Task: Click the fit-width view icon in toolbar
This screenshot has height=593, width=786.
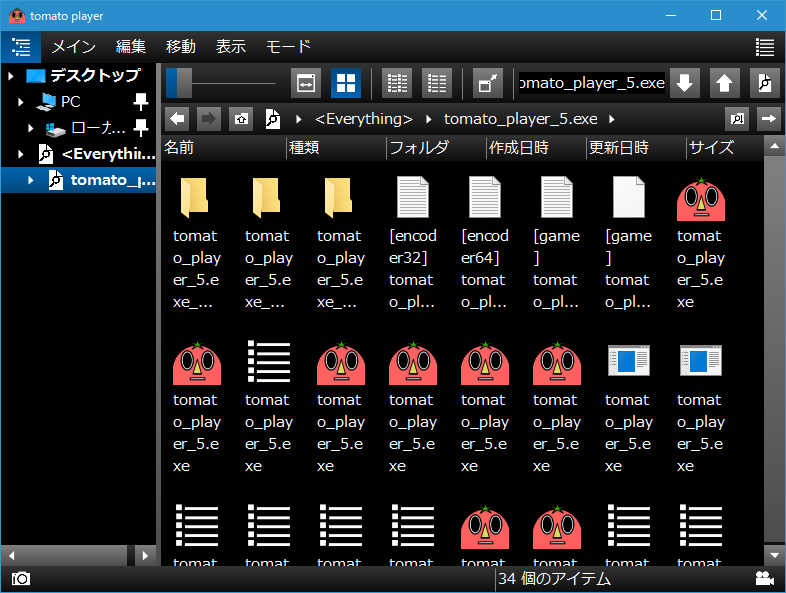Action: 306,83
